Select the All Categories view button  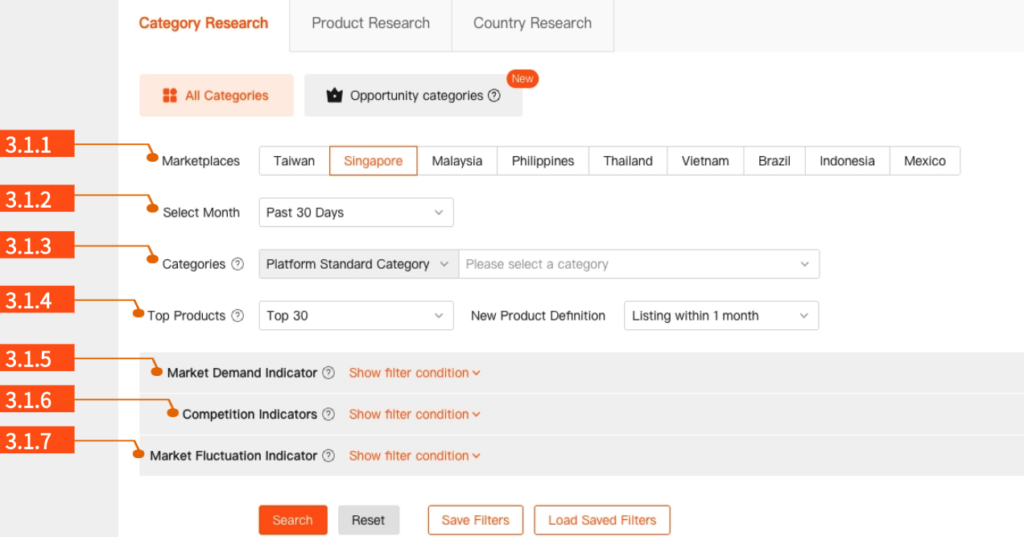[x=216, y=96]
